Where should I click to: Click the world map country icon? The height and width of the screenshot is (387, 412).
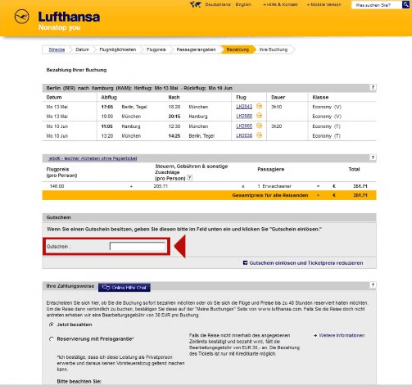tap(195, 5)
